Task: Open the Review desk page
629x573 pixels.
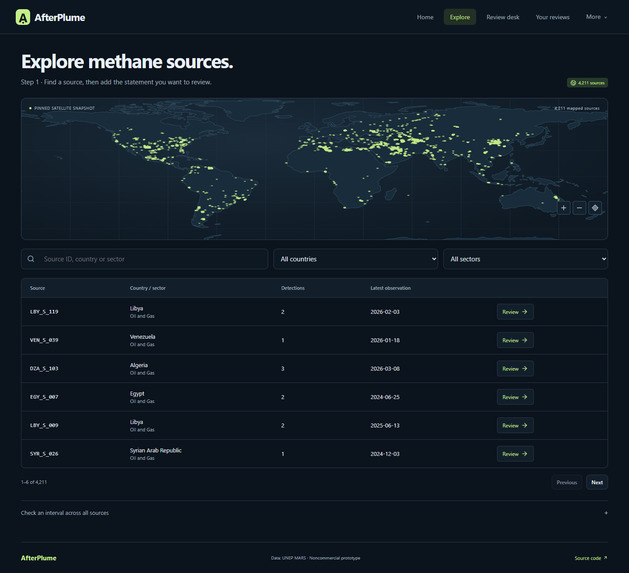Action: click(x=503, y=17)
